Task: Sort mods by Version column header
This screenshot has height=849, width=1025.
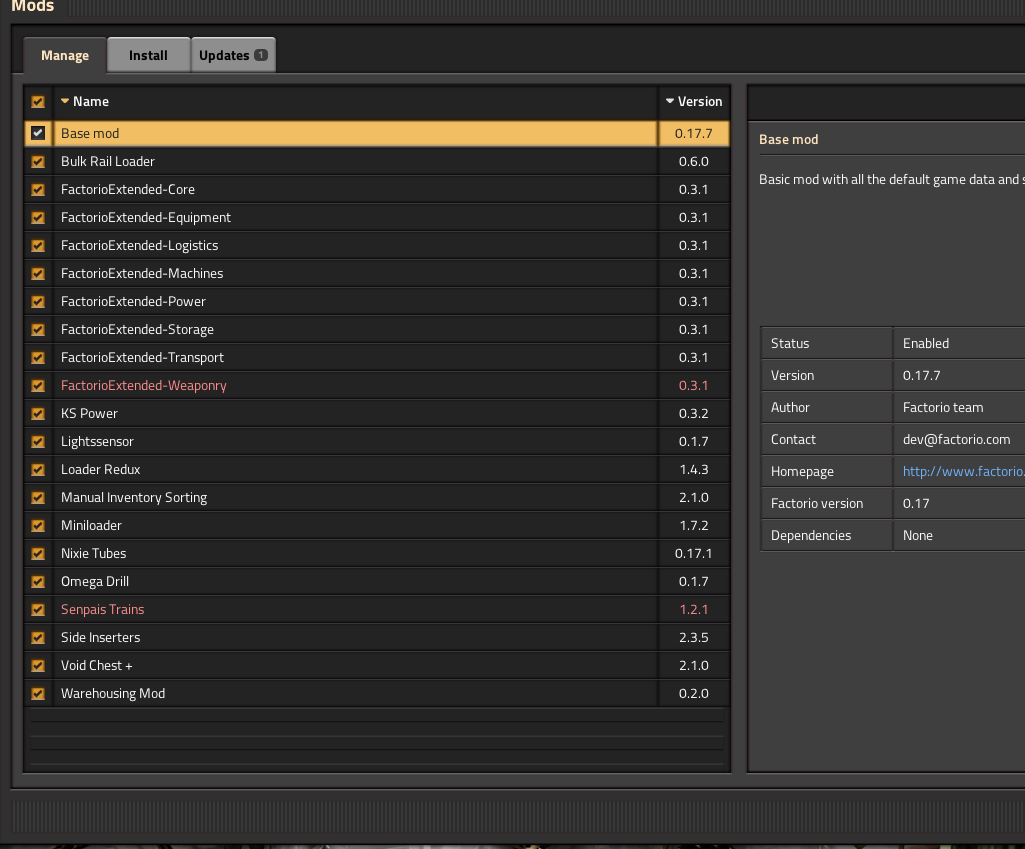Action: tap(699, 102)
